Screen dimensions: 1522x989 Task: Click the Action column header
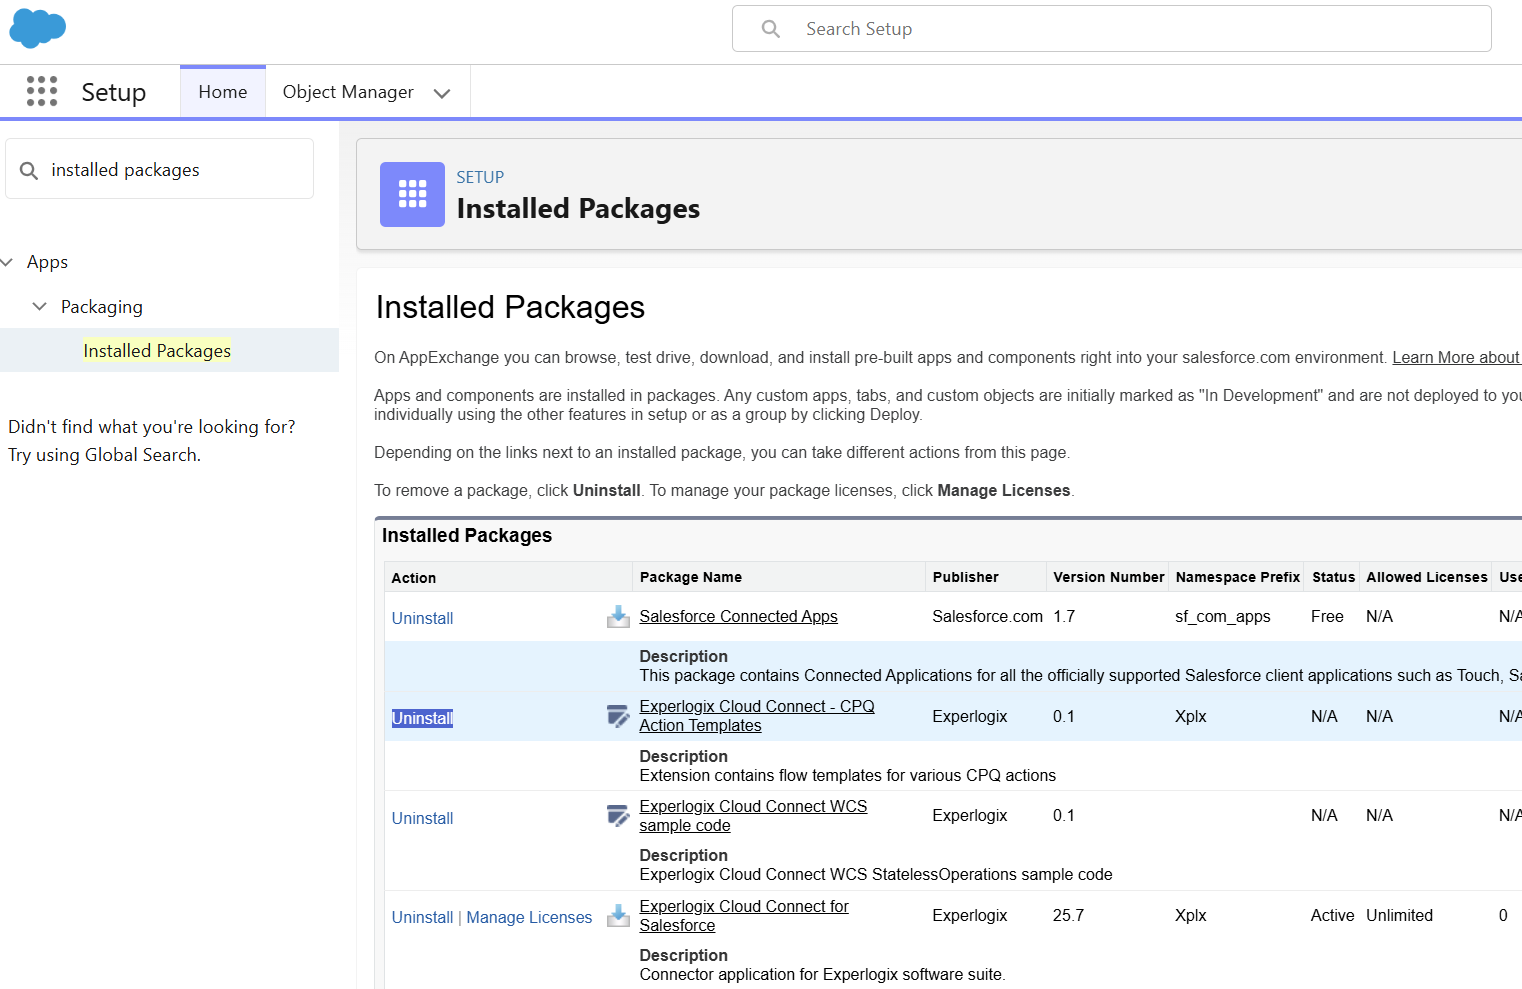[x=413, y=578]
